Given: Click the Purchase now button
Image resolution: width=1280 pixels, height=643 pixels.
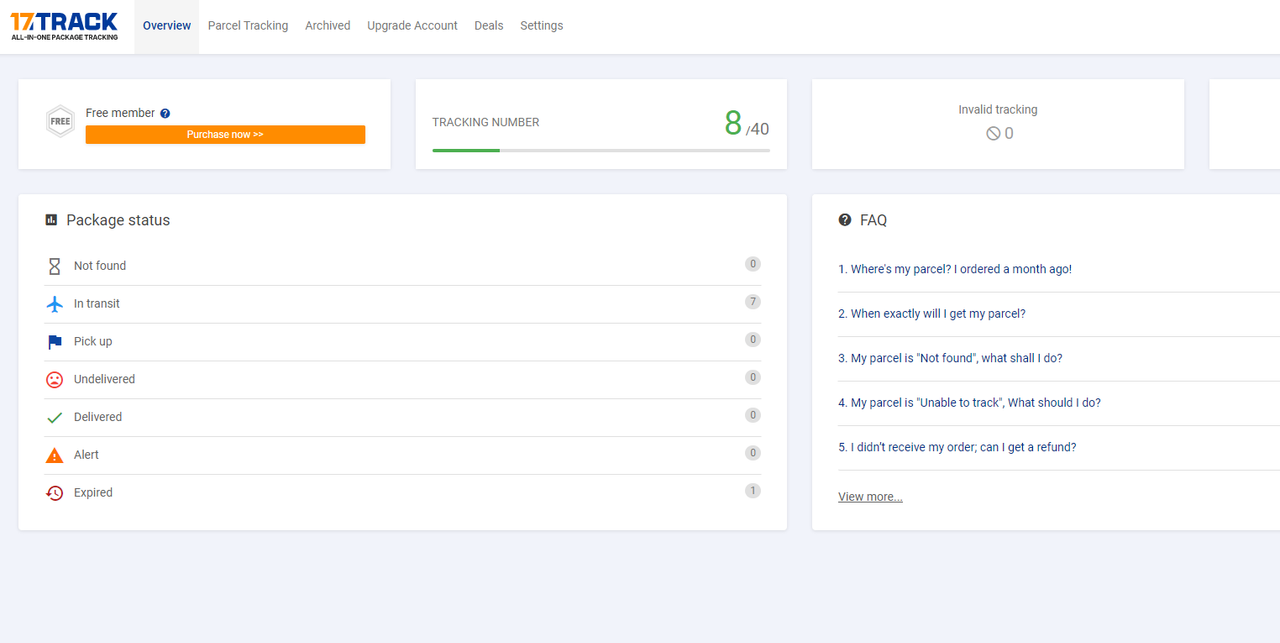Looking at the screenshot, I should pyautogui.click(x=225, y=134).
